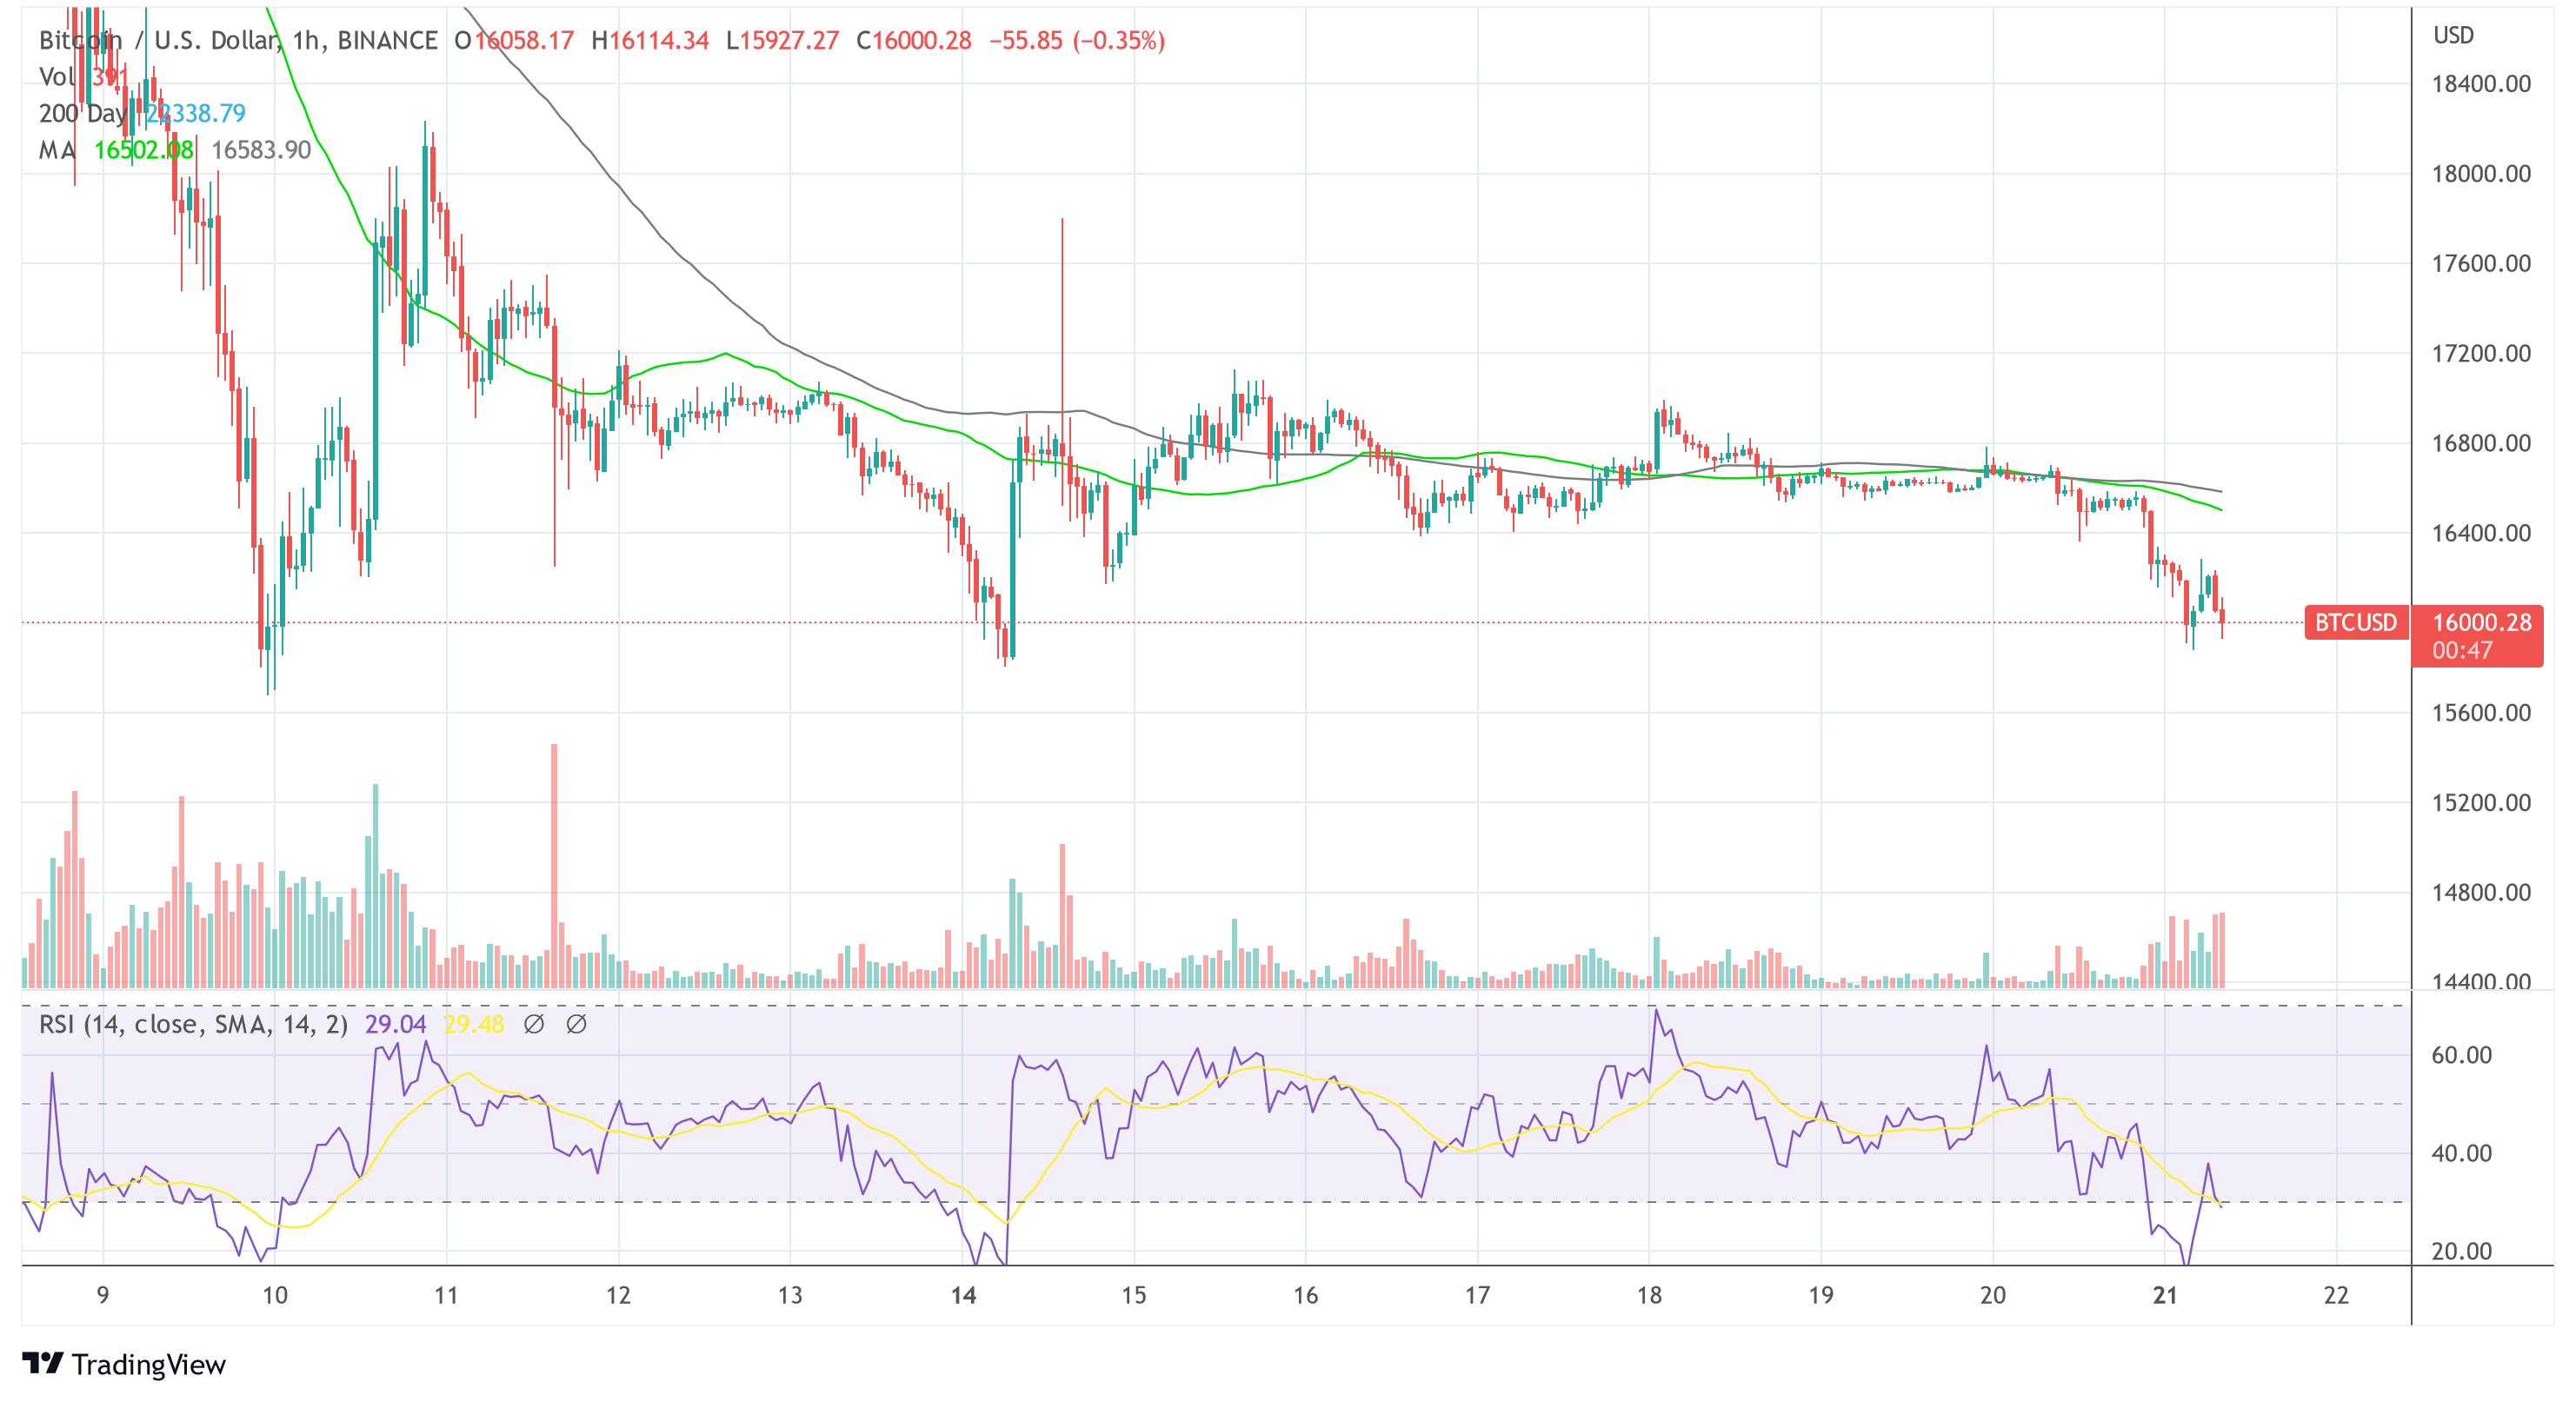Click the 200 Day value 22338.79
The width and height of the screenshot is (2576, 1402).
(195, 113)
